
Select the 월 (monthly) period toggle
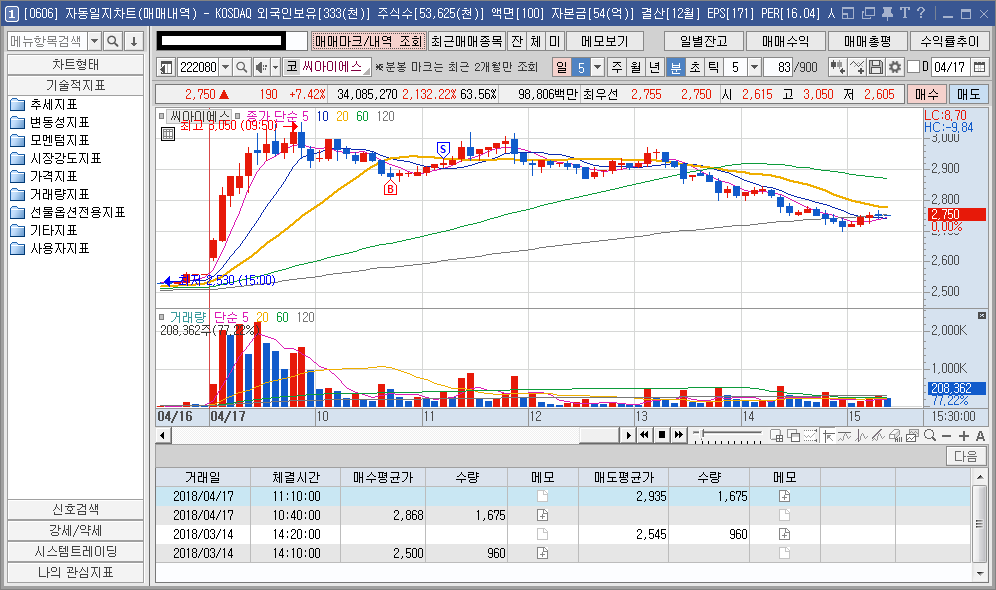[x=636, y=67]
